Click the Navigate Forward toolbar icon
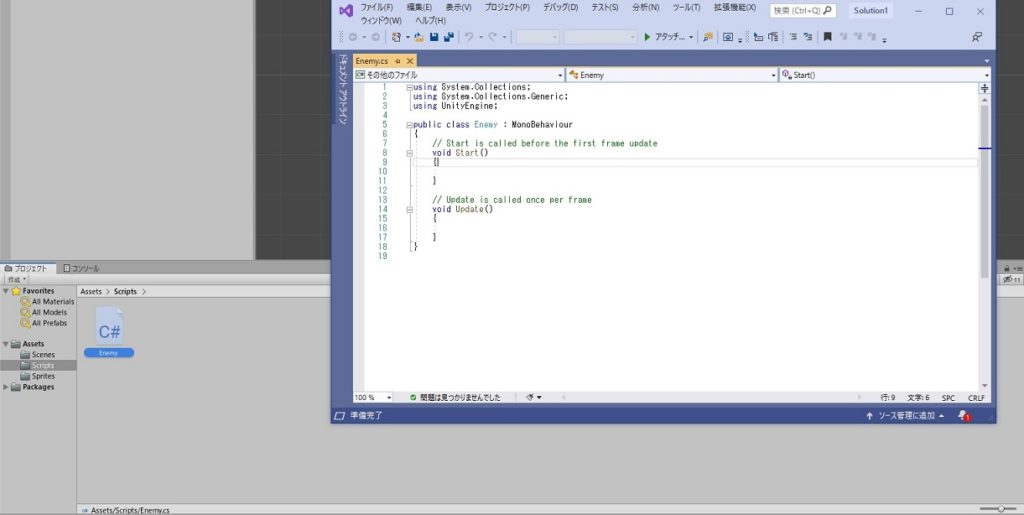The image size is (1024, 515). (x=376, y=37)
